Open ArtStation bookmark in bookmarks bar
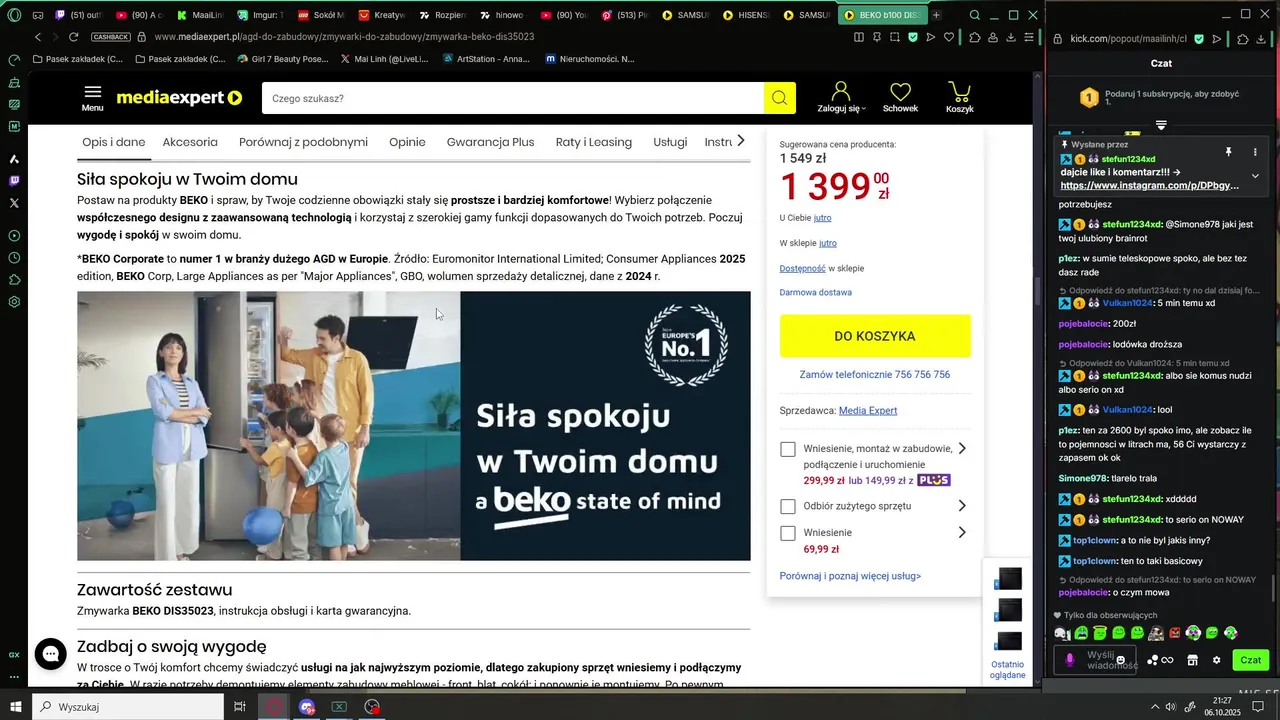 coord(486,59)
